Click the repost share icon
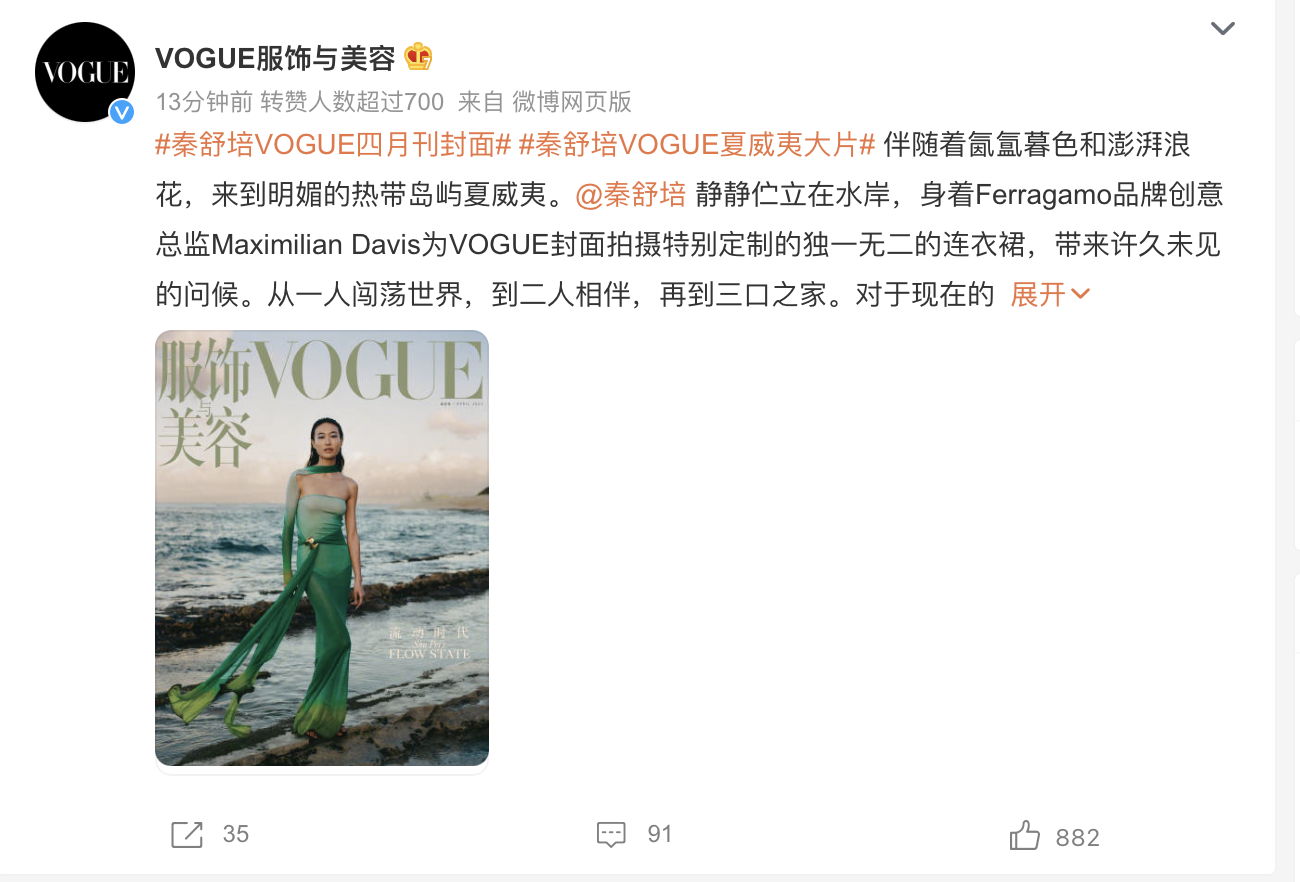 [187, 834]
